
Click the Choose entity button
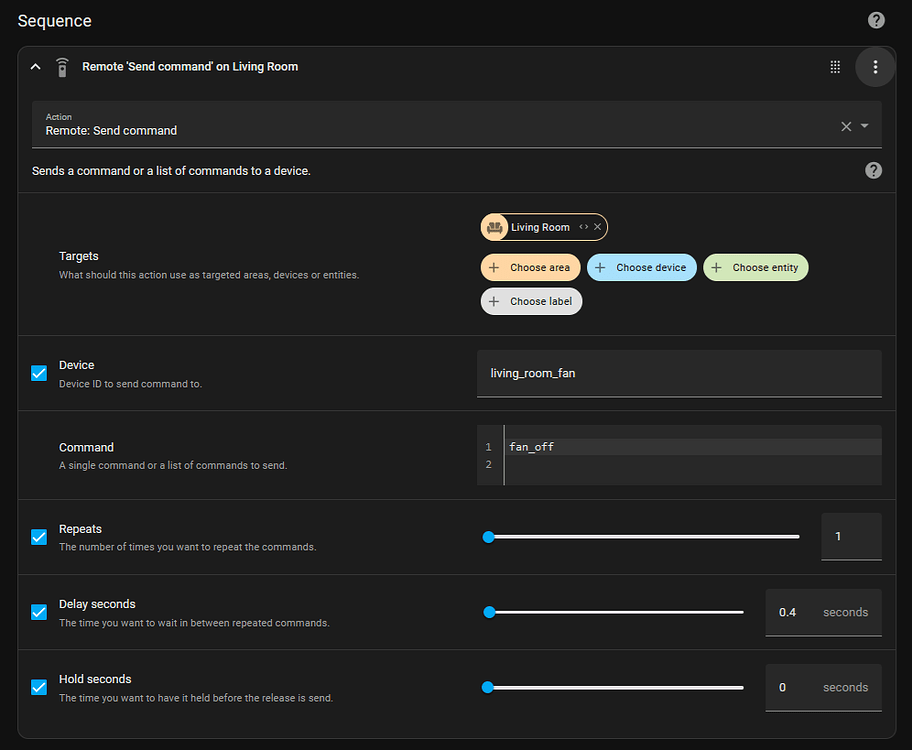coord(755,267)
